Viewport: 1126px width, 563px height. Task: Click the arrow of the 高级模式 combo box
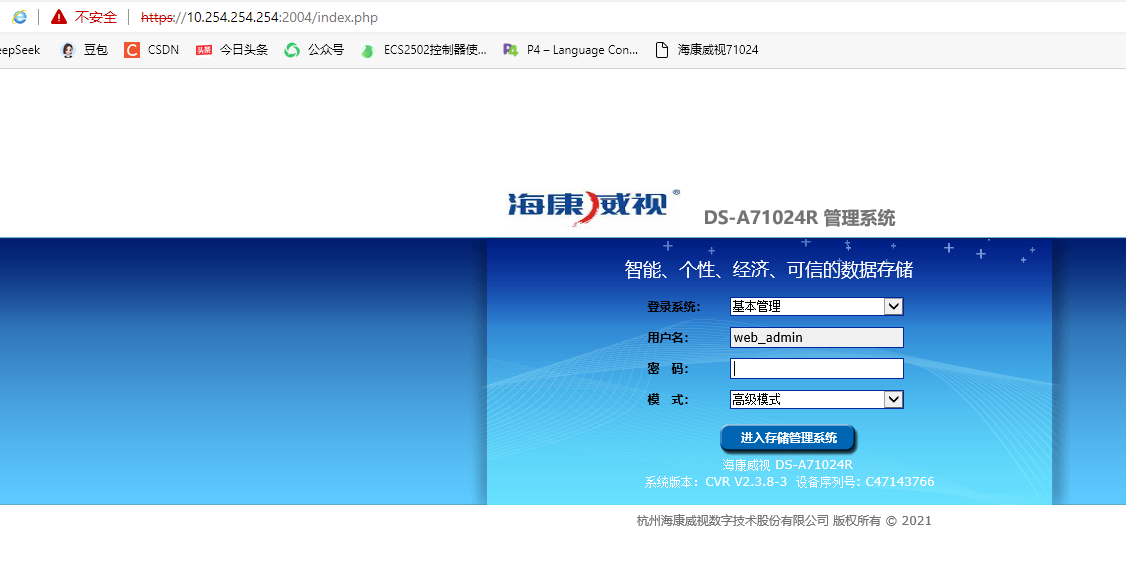893,399
